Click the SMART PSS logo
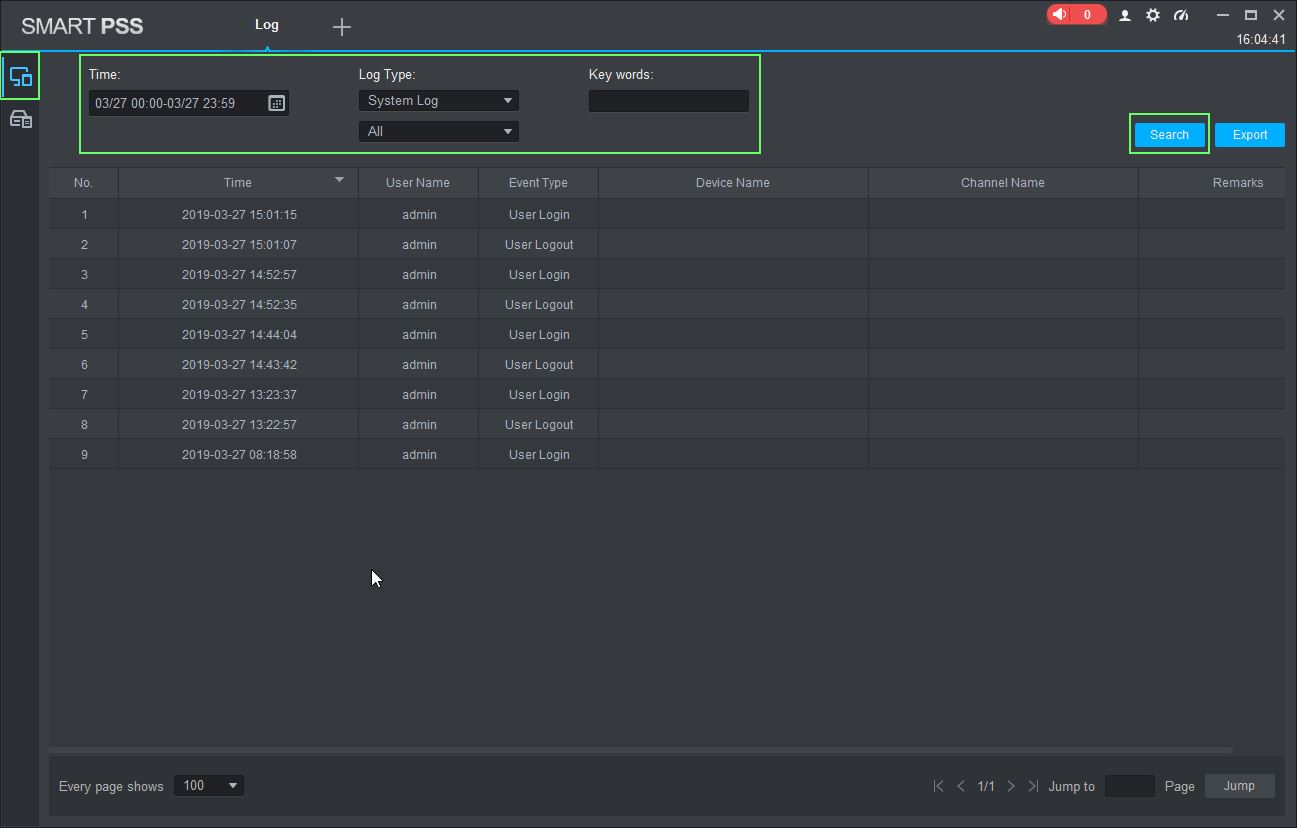The height and width of the screenshot is (828, 1297). coord(82,26)
